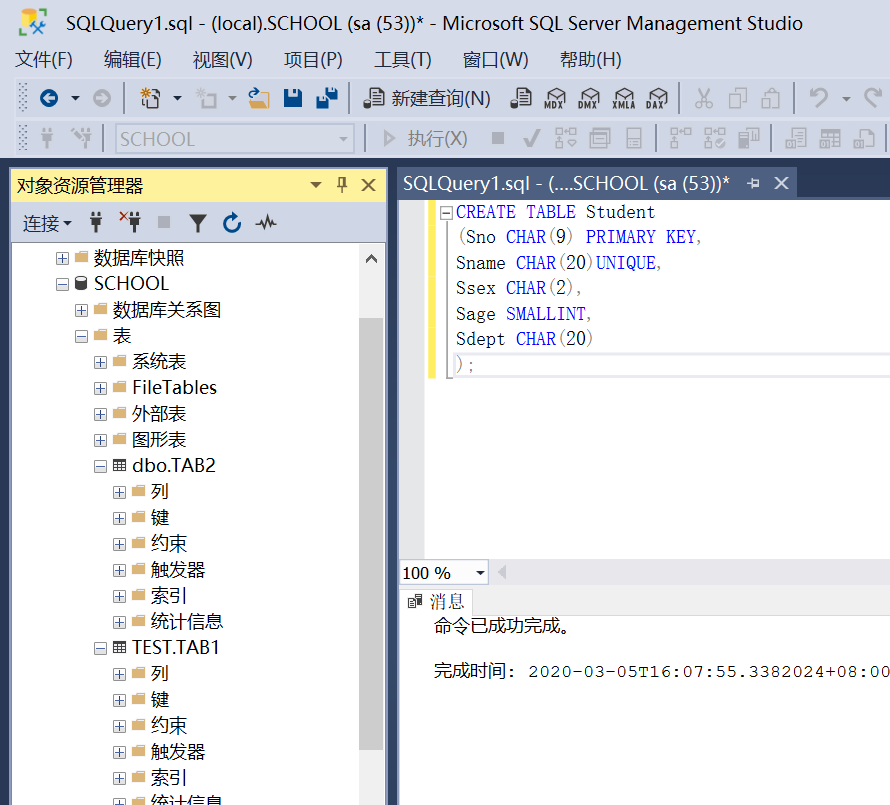Expand the 数据库关系图 node

(x=81, y=311)
